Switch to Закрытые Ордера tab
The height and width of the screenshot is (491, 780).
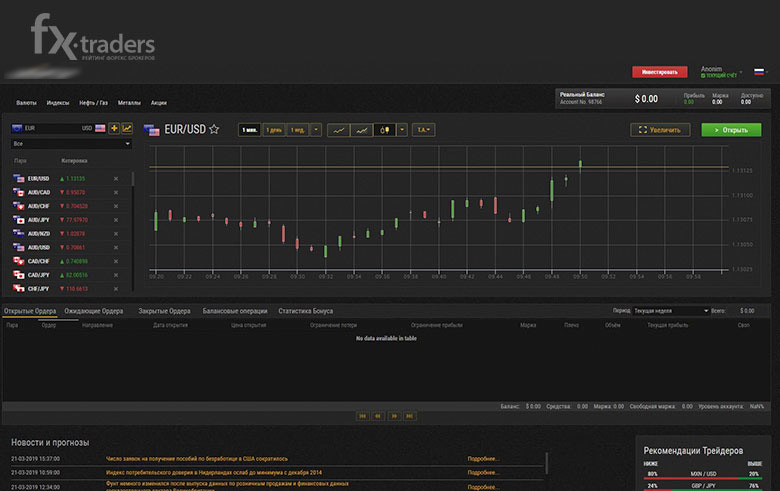(164, 311)
